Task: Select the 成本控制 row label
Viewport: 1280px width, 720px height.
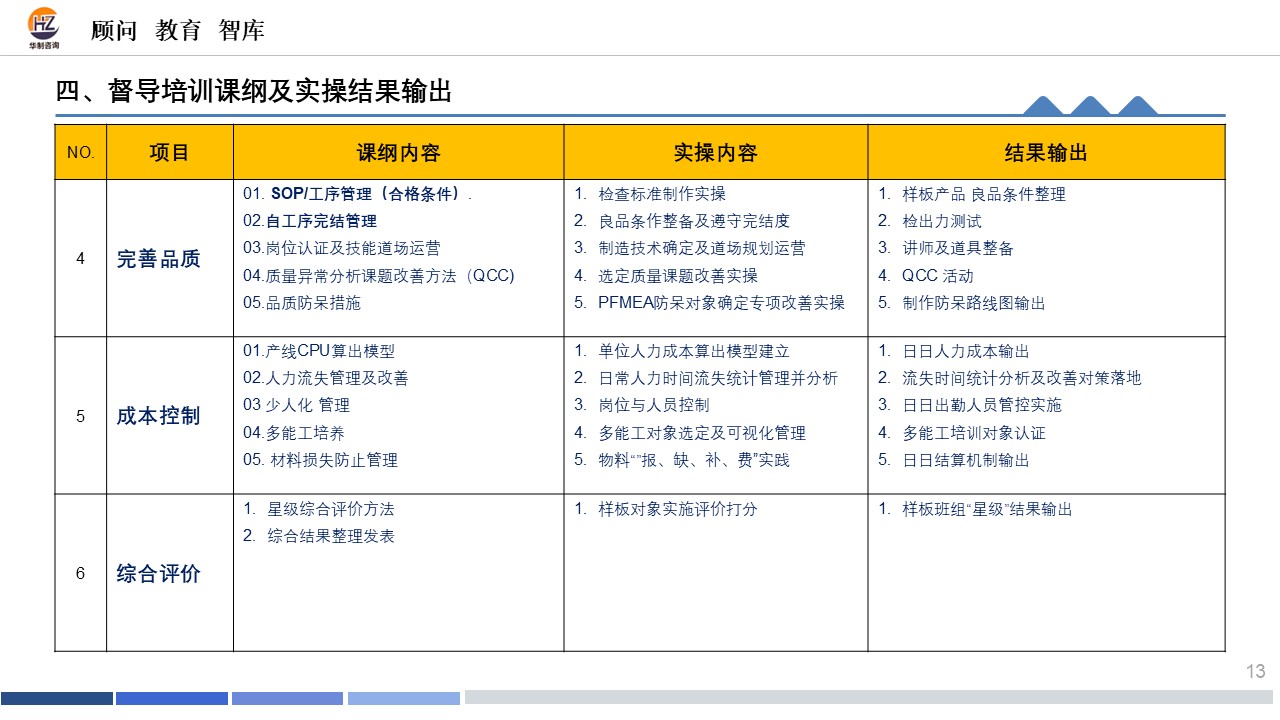Action: pyautogui.click(x=159, y=416)
